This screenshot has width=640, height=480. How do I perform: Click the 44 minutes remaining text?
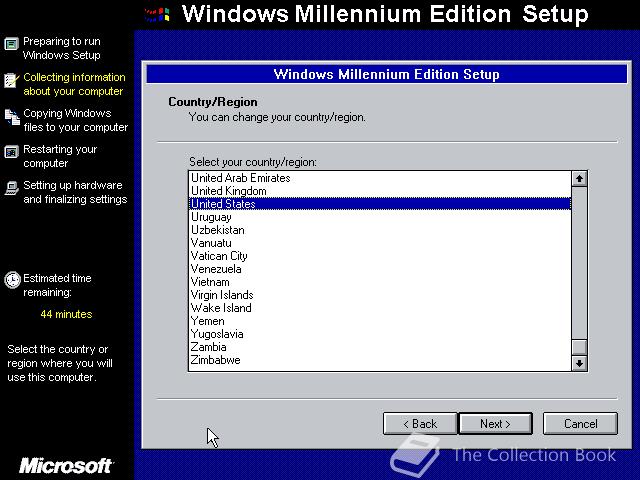coord(66,314)
